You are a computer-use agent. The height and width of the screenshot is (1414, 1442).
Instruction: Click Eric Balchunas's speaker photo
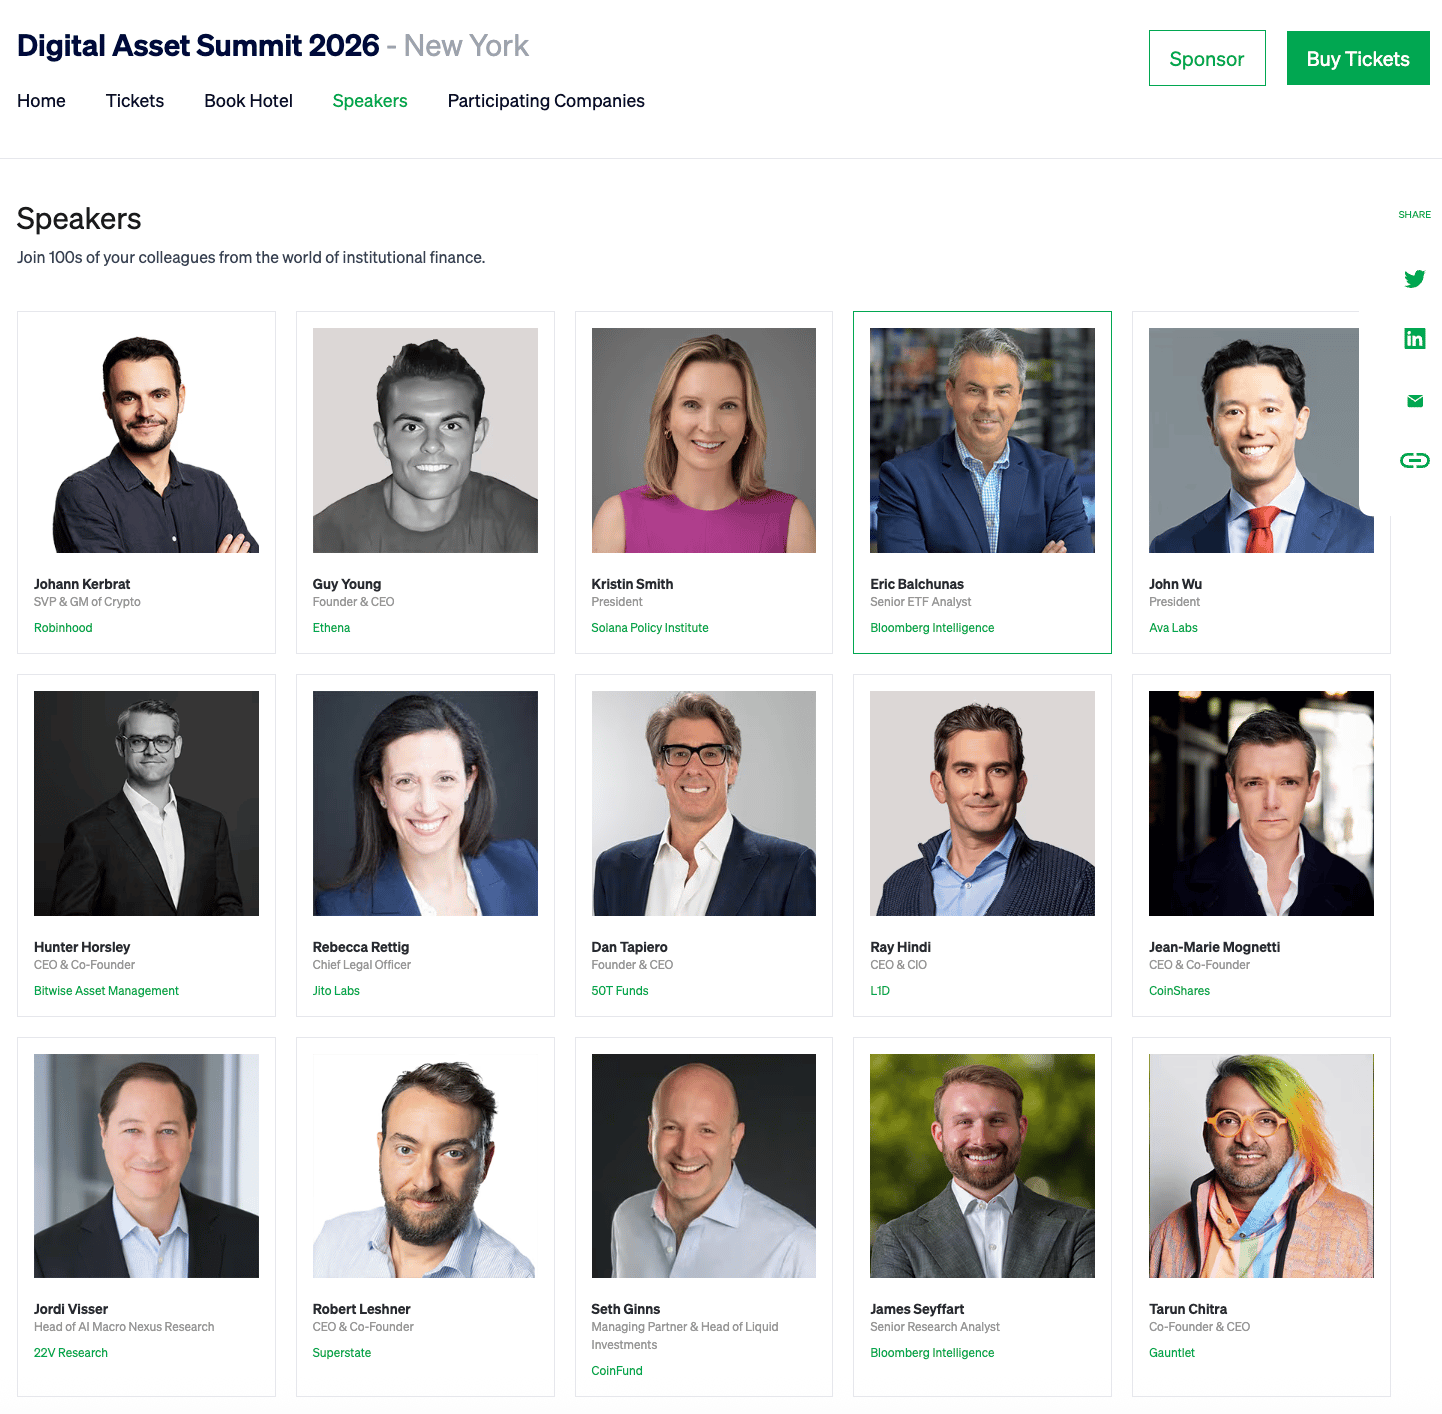pos(982,440)
